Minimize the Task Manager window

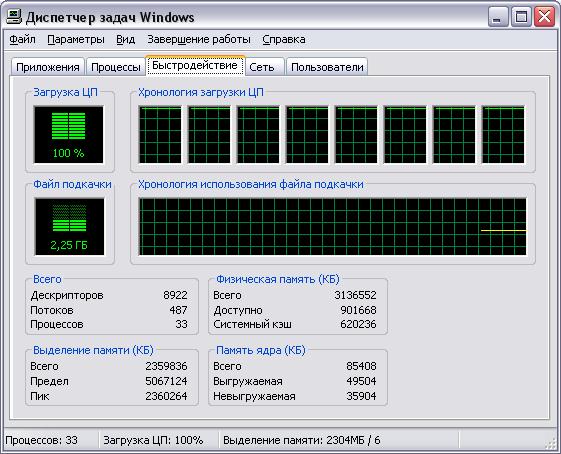pos(498,17)
